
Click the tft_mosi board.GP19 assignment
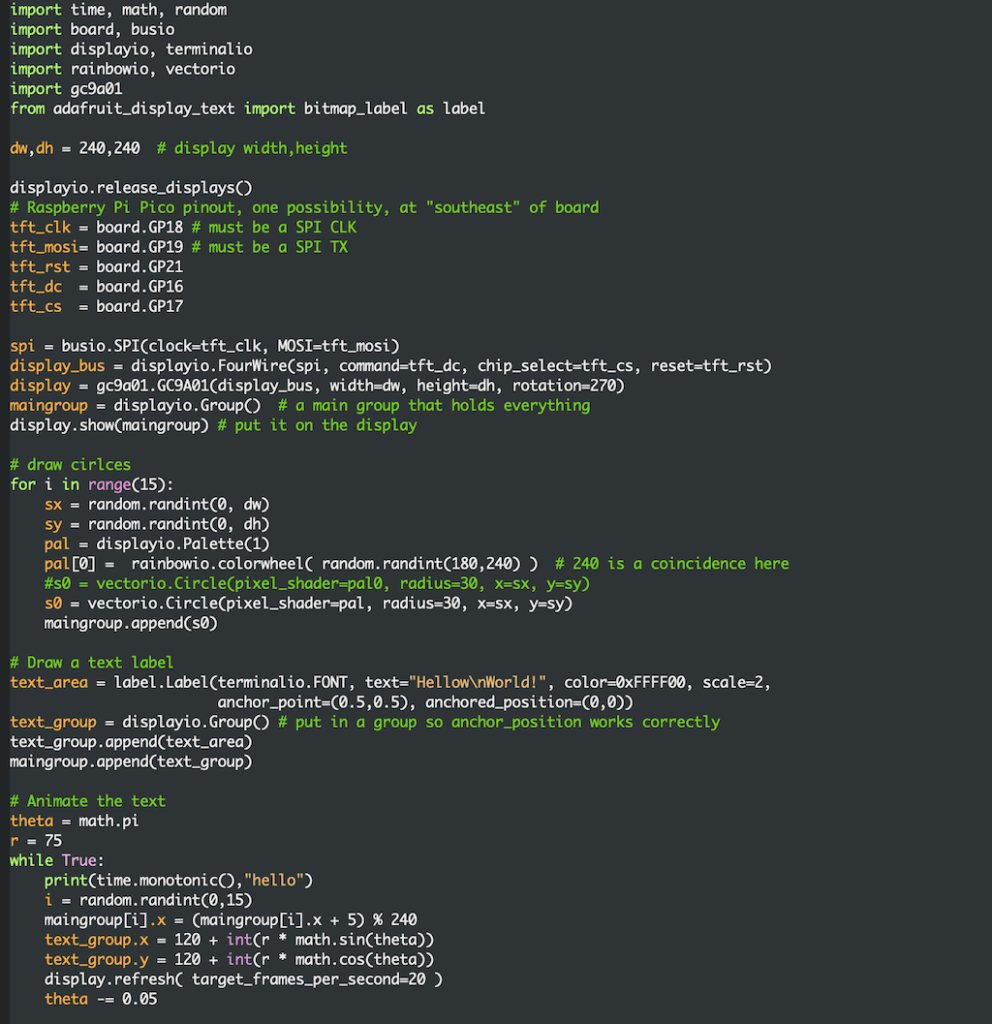[x=97, y=247]
